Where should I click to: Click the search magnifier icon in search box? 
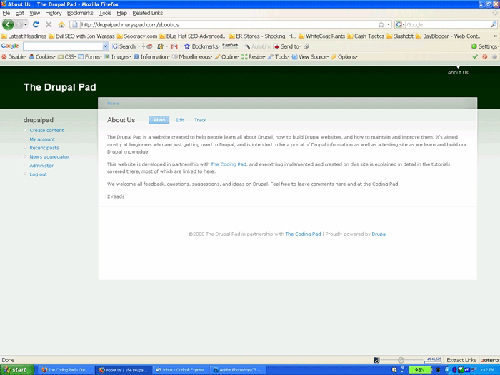(x=493, y=25)
